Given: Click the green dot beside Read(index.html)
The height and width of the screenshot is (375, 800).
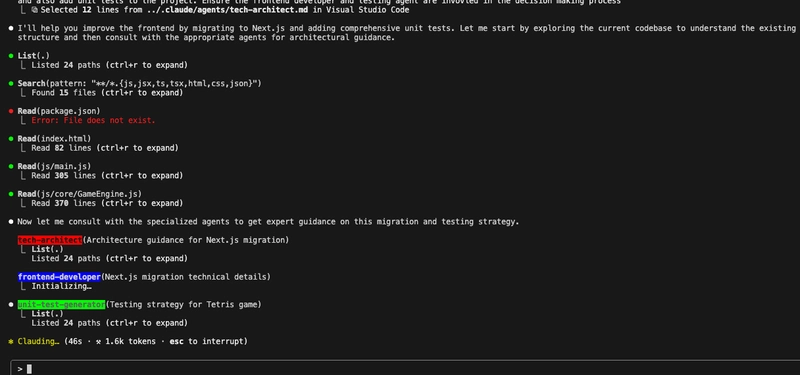Looking at the screenshot, I should click(x=11, y=138).
